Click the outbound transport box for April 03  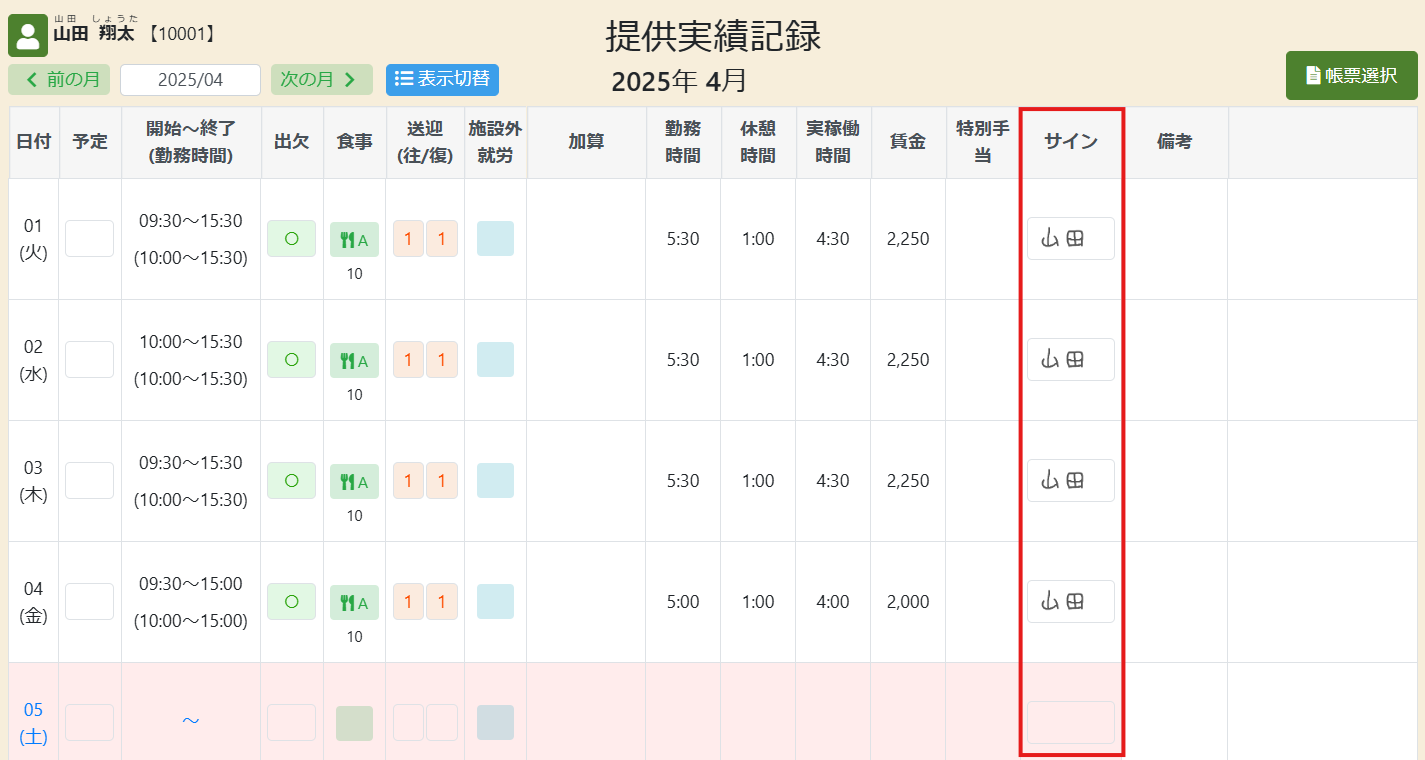point(408,481)
